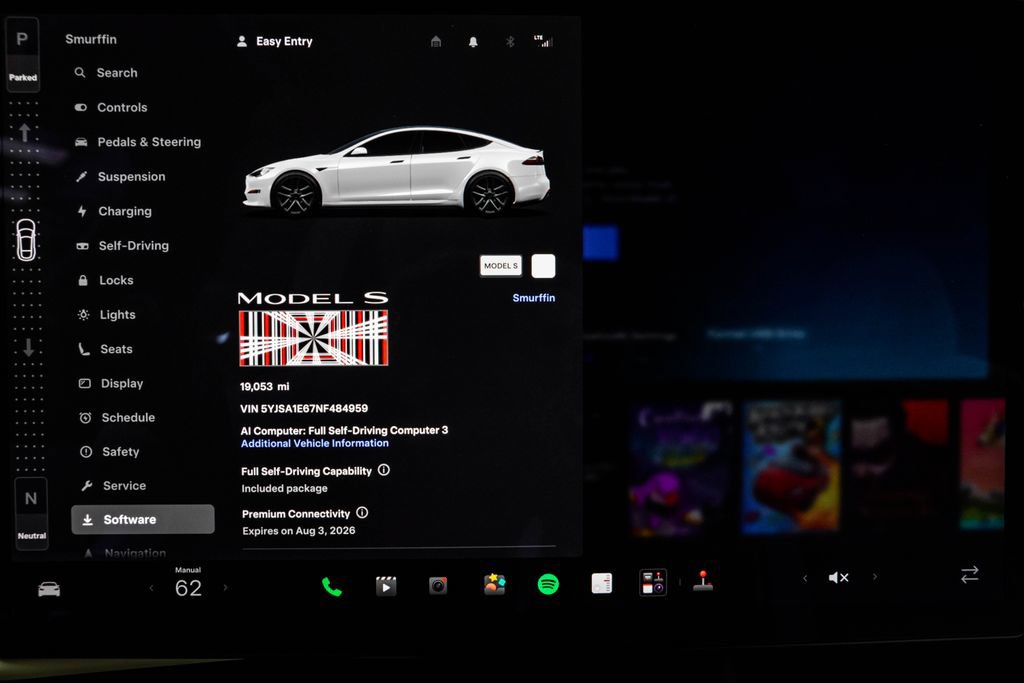Tap the MODEL S badge button

(x=501, y=266)
